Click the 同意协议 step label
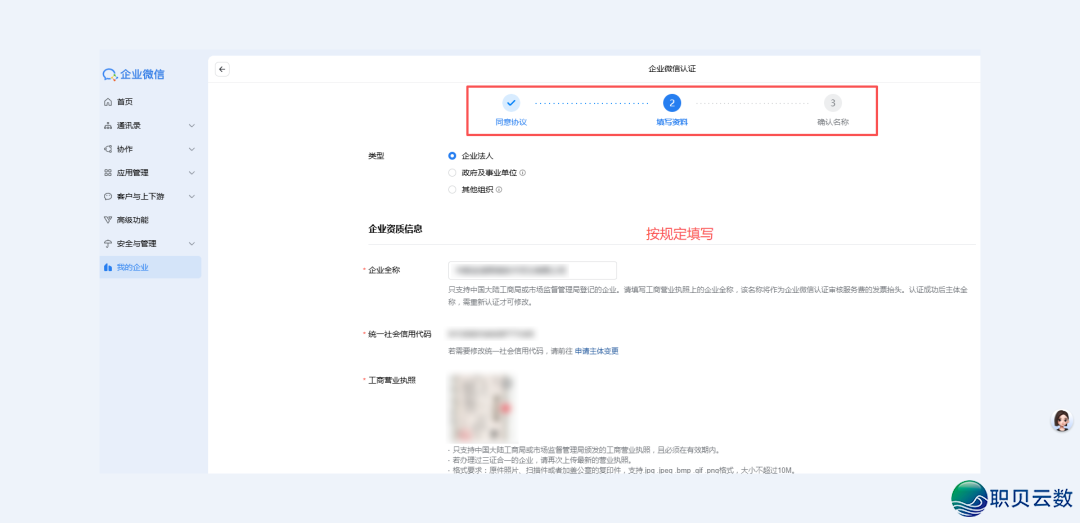Image resolution: width=1080 pixels, height=523 pixels. (x=511, y=122)
